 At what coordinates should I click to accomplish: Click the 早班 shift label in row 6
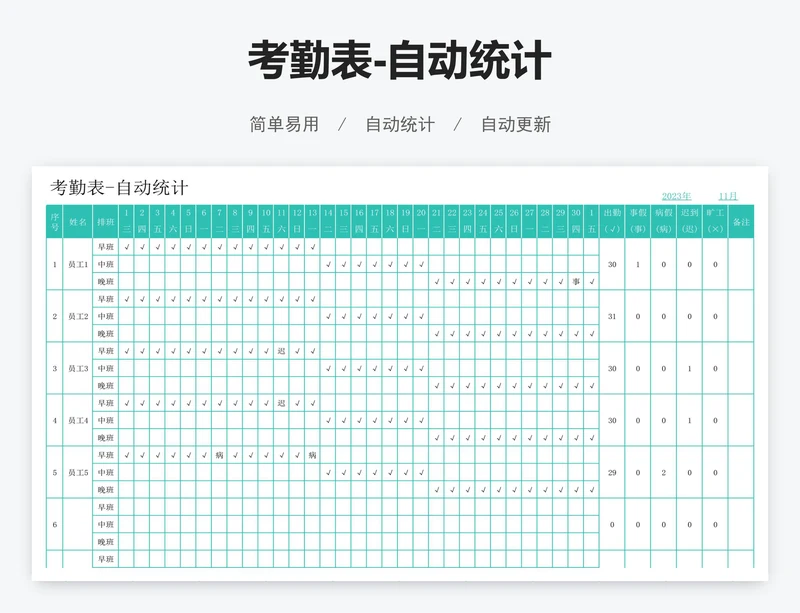(x=106, y=507)
